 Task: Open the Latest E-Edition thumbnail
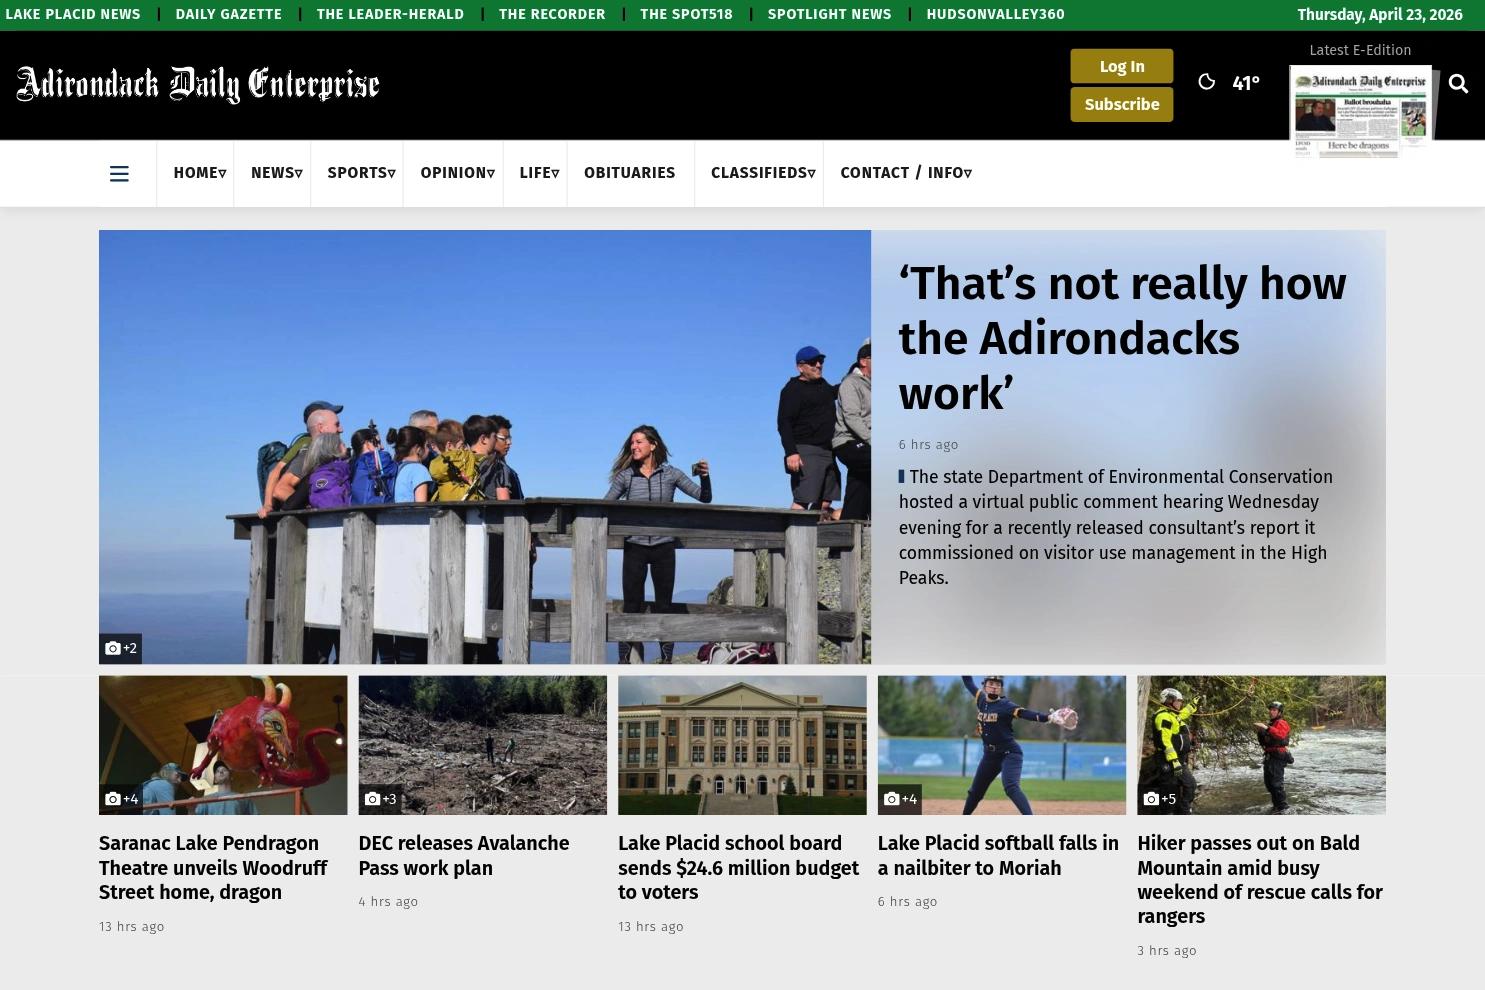(1362, 112)
